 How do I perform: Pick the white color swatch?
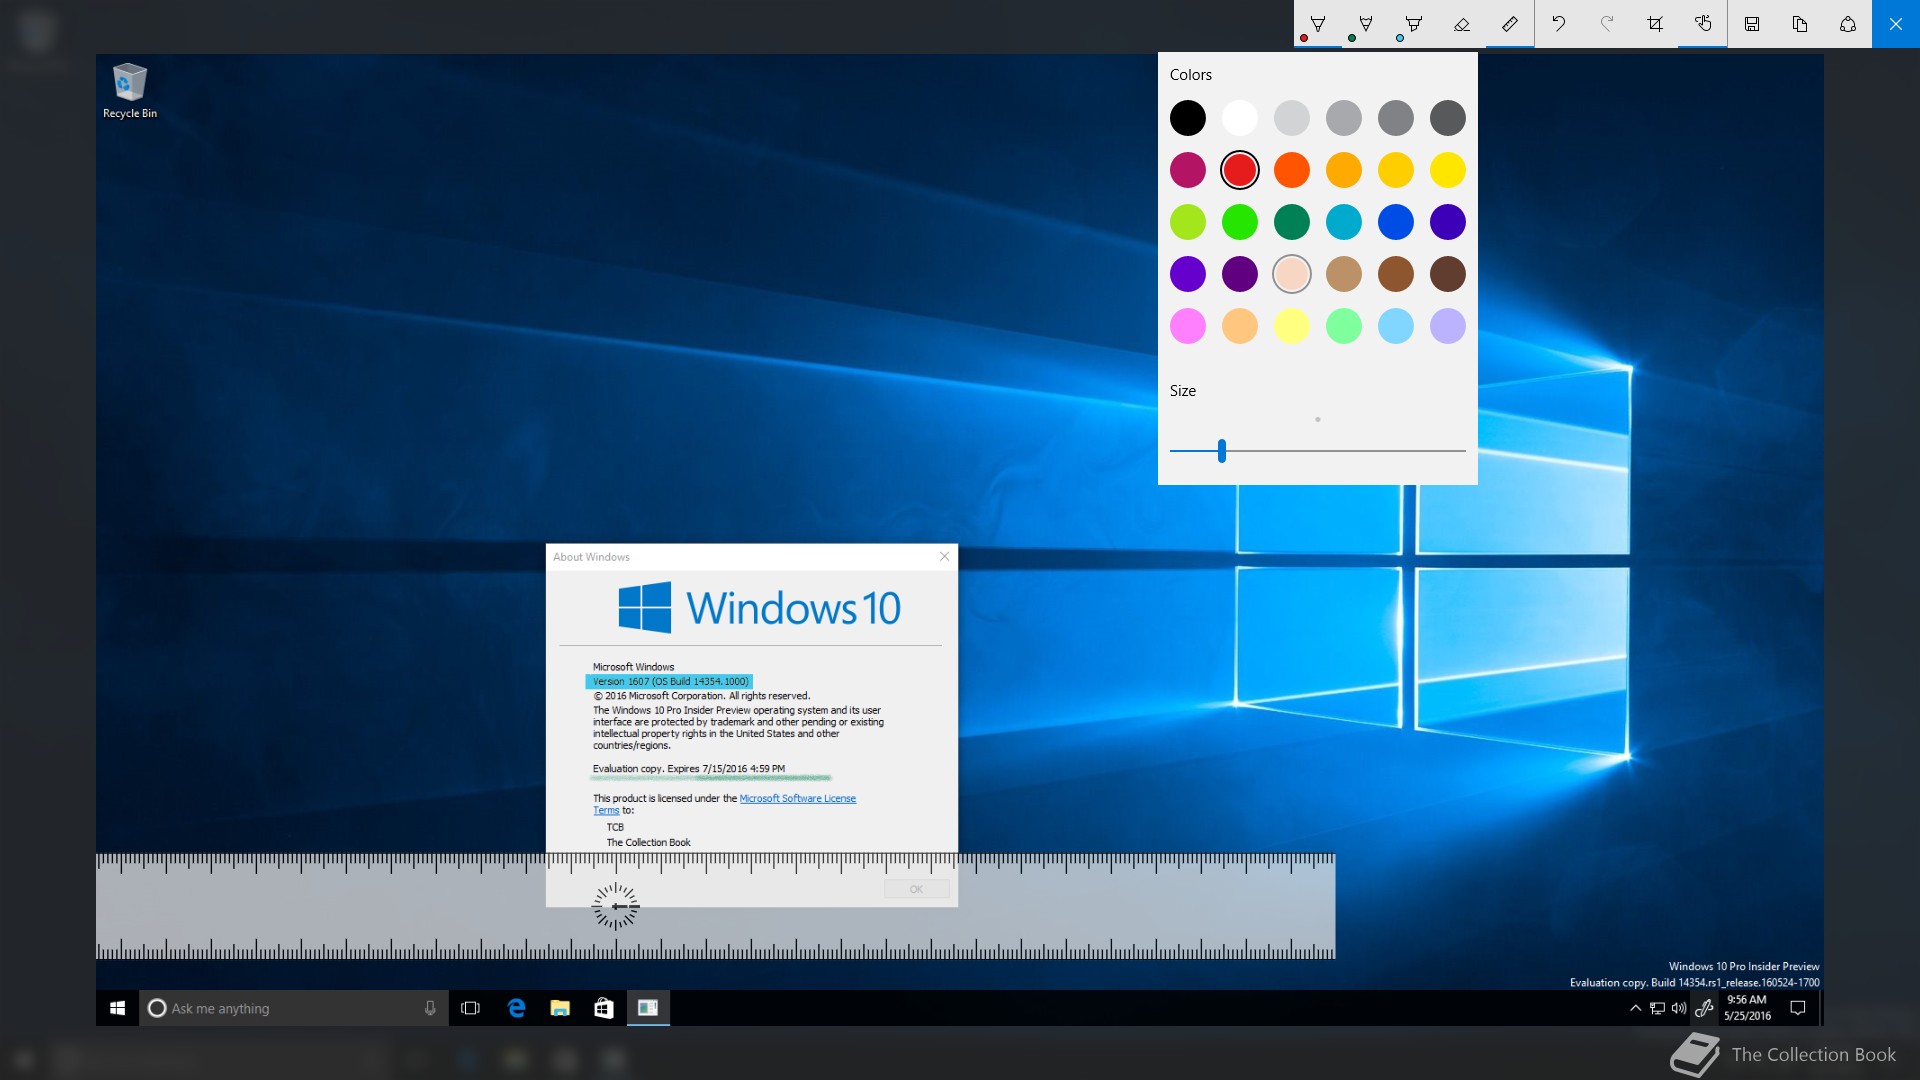pos(1240,118)
